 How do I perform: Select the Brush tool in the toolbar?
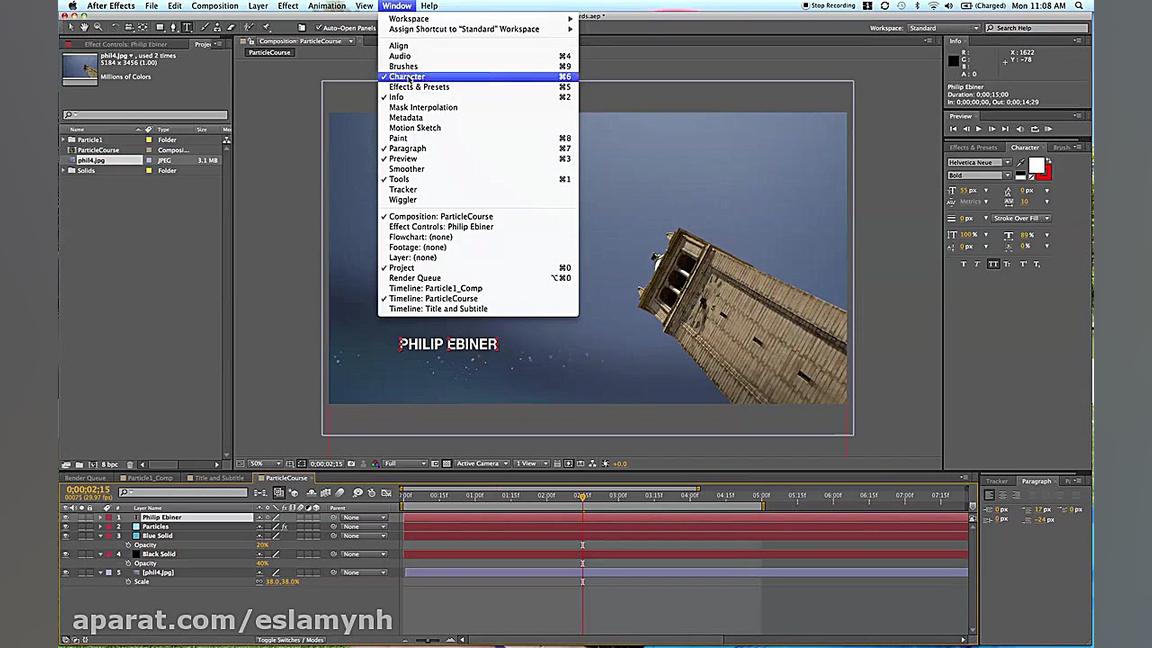point(204,27)
